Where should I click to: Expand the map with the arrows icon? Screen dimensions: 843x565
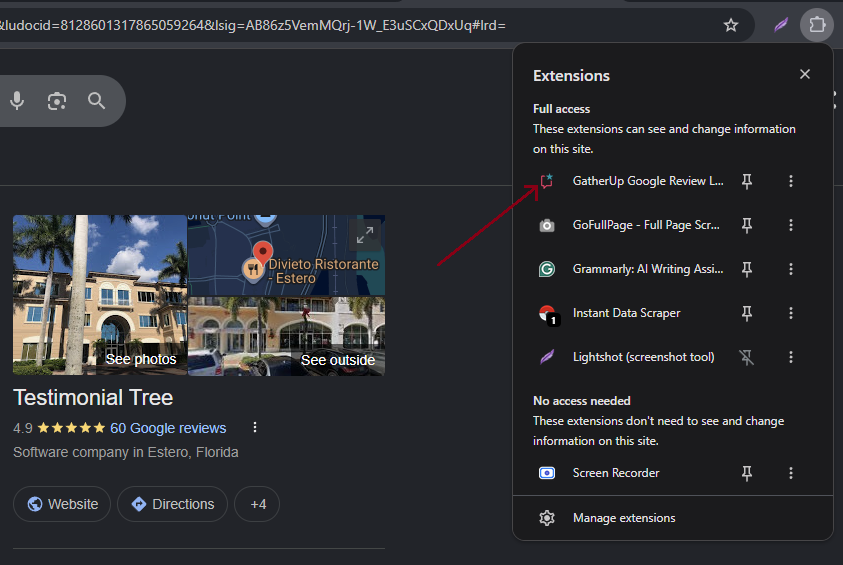click(365, 235)
